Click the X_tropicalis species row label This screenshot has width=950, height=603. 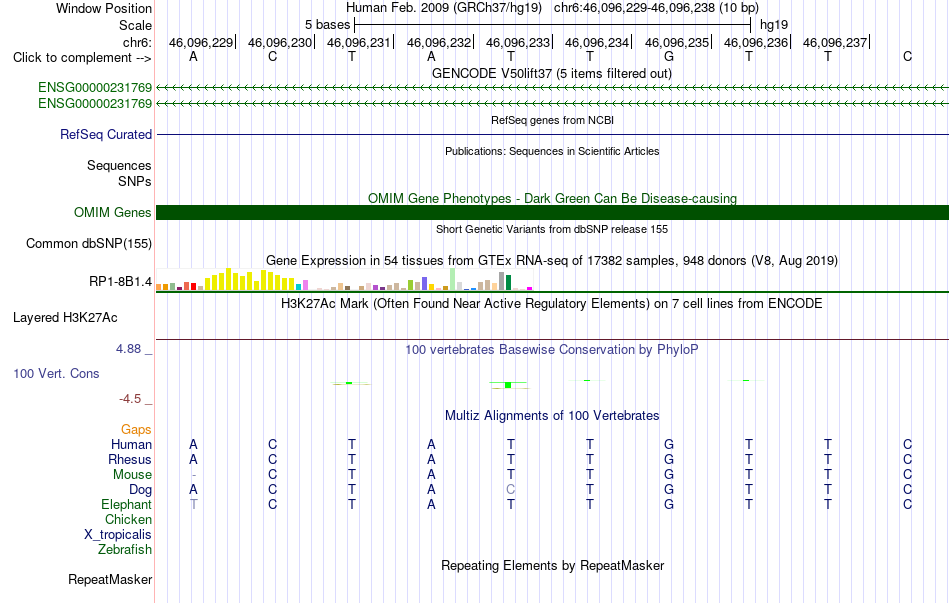tap(118, 535)
